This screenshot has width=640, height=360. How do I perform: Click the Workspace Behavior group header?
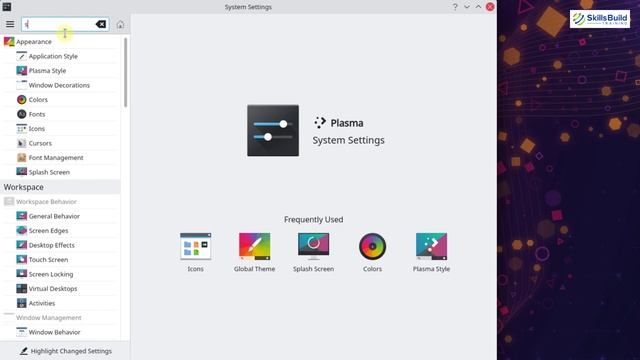60,202
